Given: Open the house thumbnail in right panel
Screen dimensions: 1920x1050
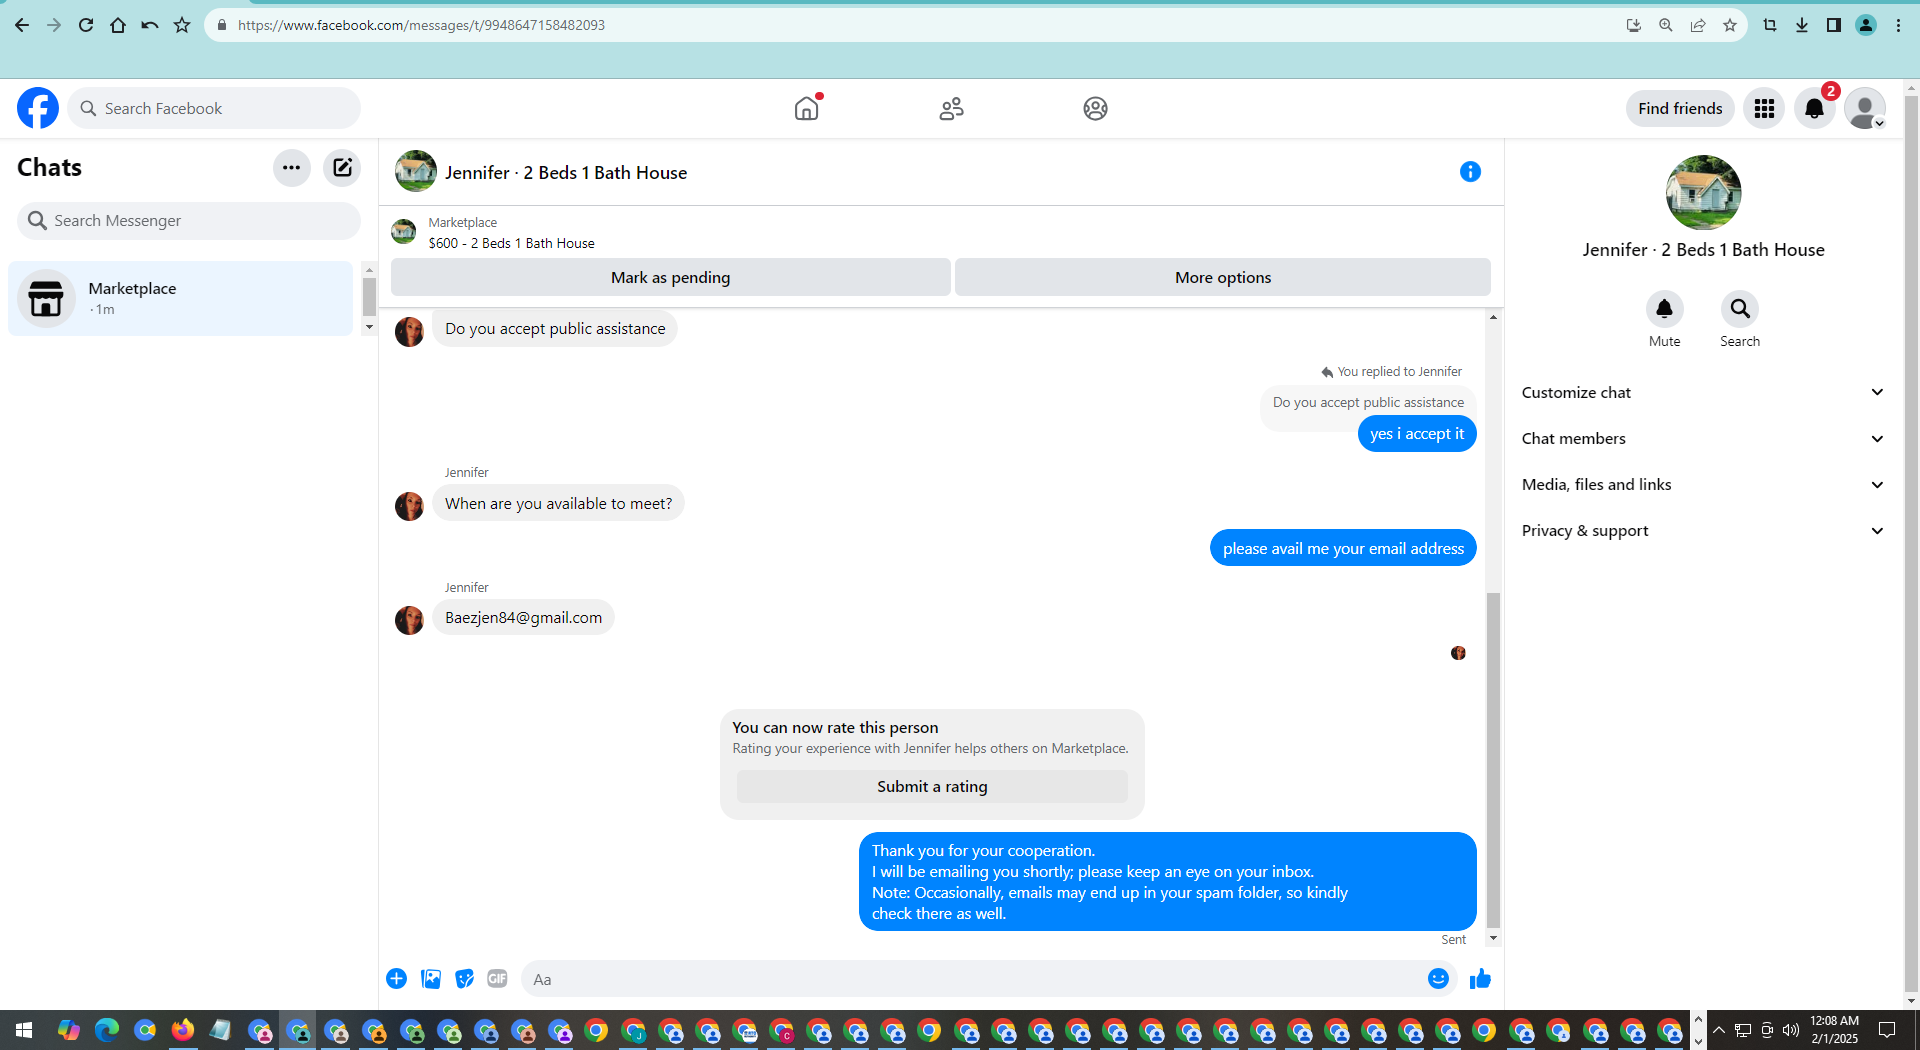Looking at the screenshot, I should coord(1703,193).
